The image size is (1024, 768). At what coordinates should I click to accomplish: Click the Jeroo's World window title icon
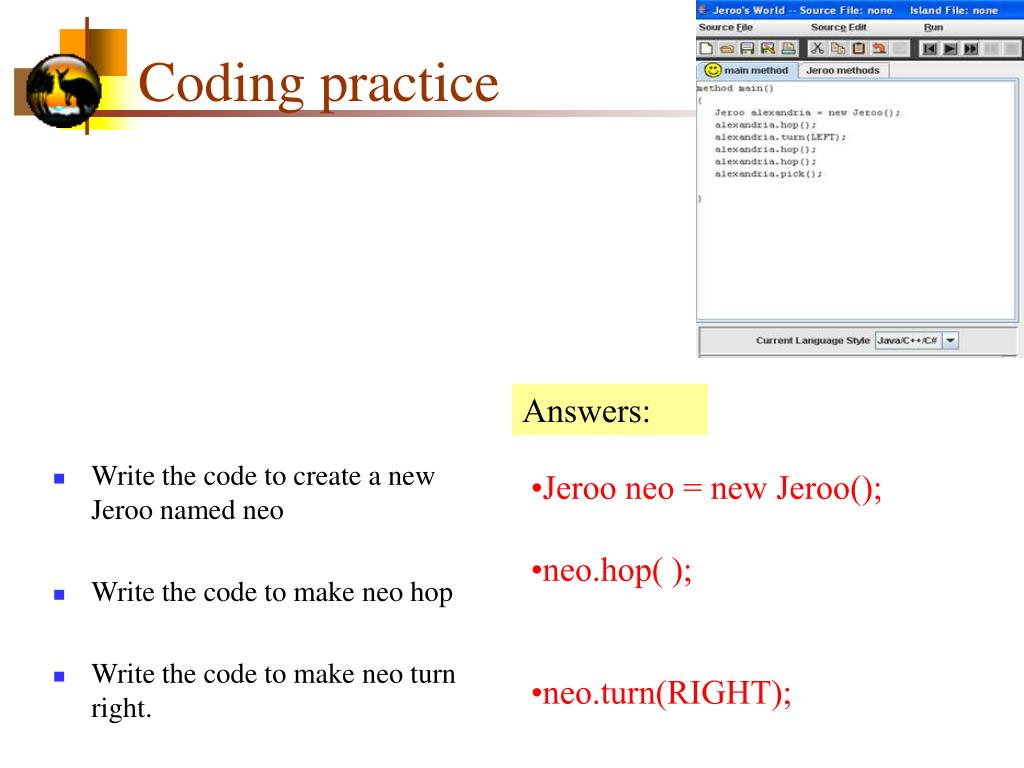click(x=703, y=10)
